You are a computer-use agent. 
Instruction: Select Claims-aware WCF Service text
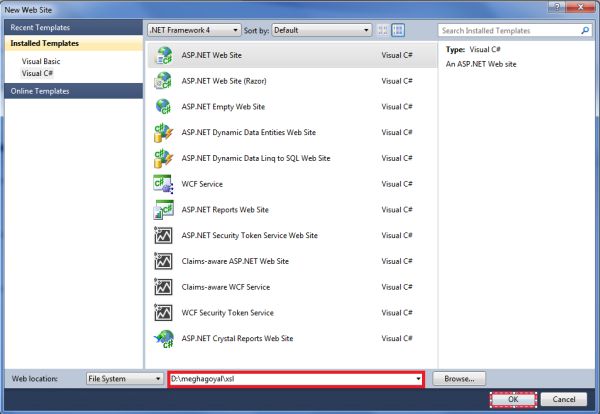click(226, 287)
